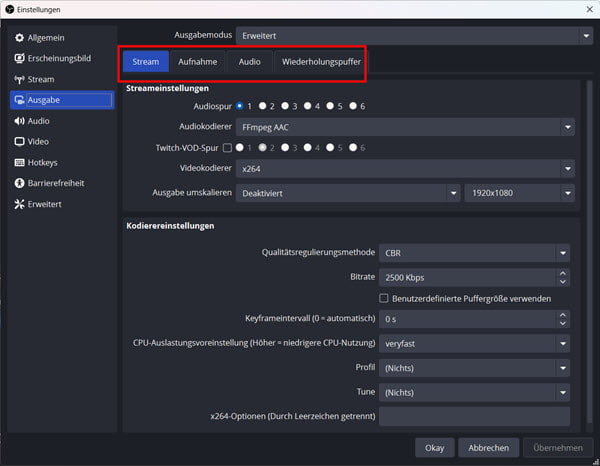600x466 pixels.
Task: Click the Erweitert tools icon in sidebar
Action: 19,204
